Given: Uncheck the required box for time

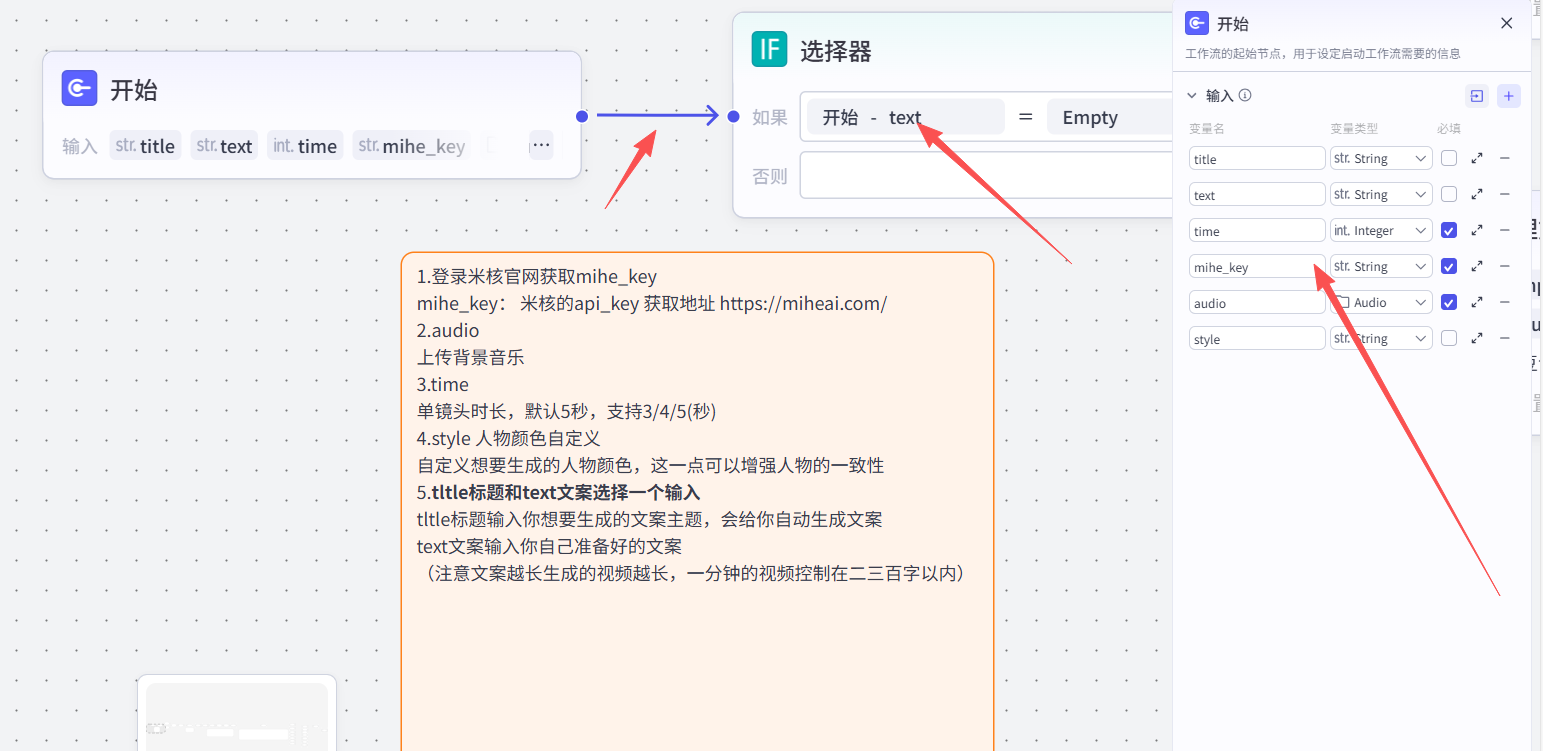Looking at the screenshot, I should 1449,230.
